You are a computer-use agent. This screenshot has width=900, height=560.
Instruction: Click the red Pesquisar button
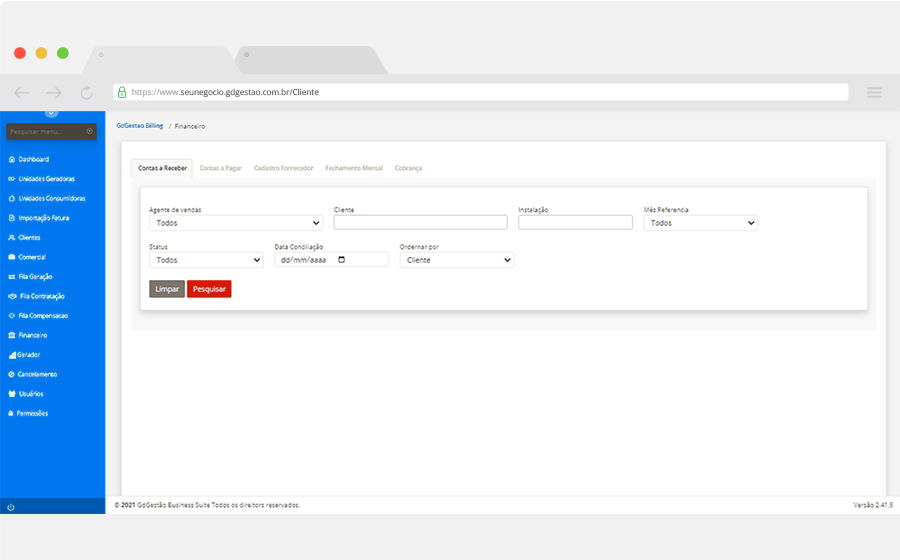point(209,289)
